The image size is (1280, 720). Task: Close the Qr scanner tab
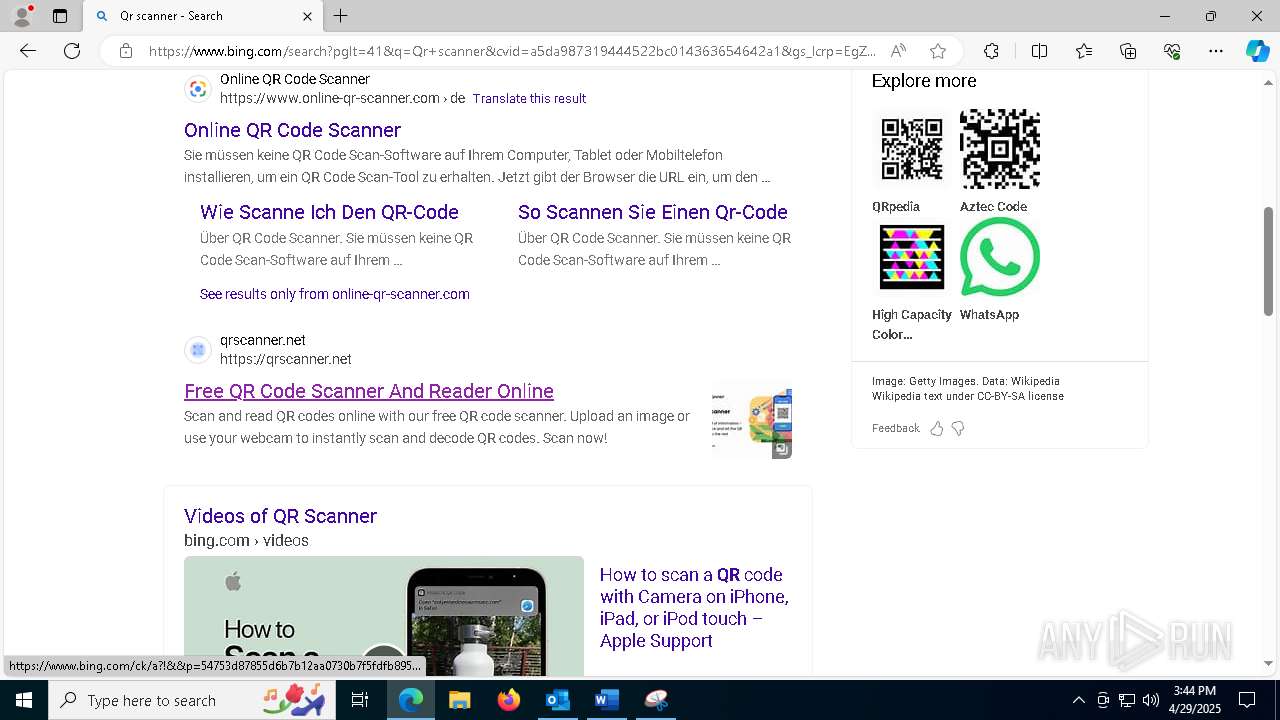(307, 16)
